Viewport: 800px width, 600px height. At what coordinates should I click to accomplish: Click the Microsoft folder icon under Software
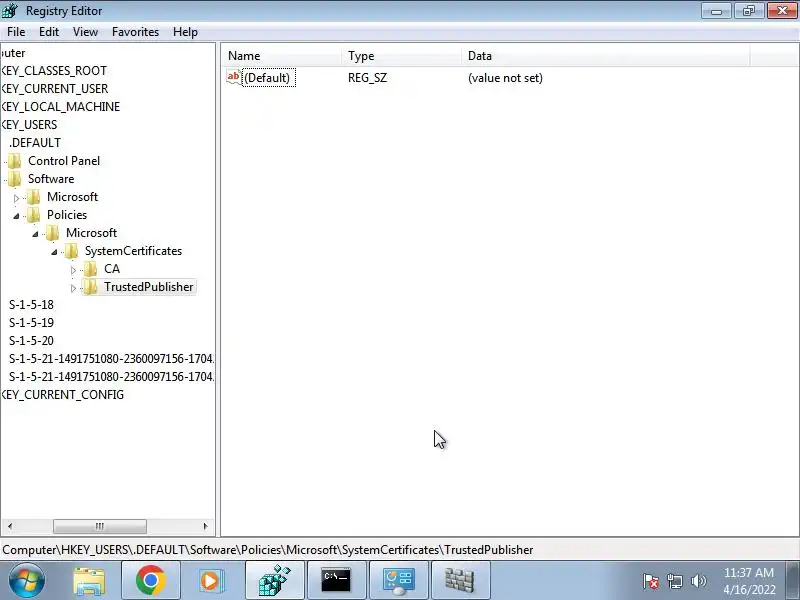point(34,197)
